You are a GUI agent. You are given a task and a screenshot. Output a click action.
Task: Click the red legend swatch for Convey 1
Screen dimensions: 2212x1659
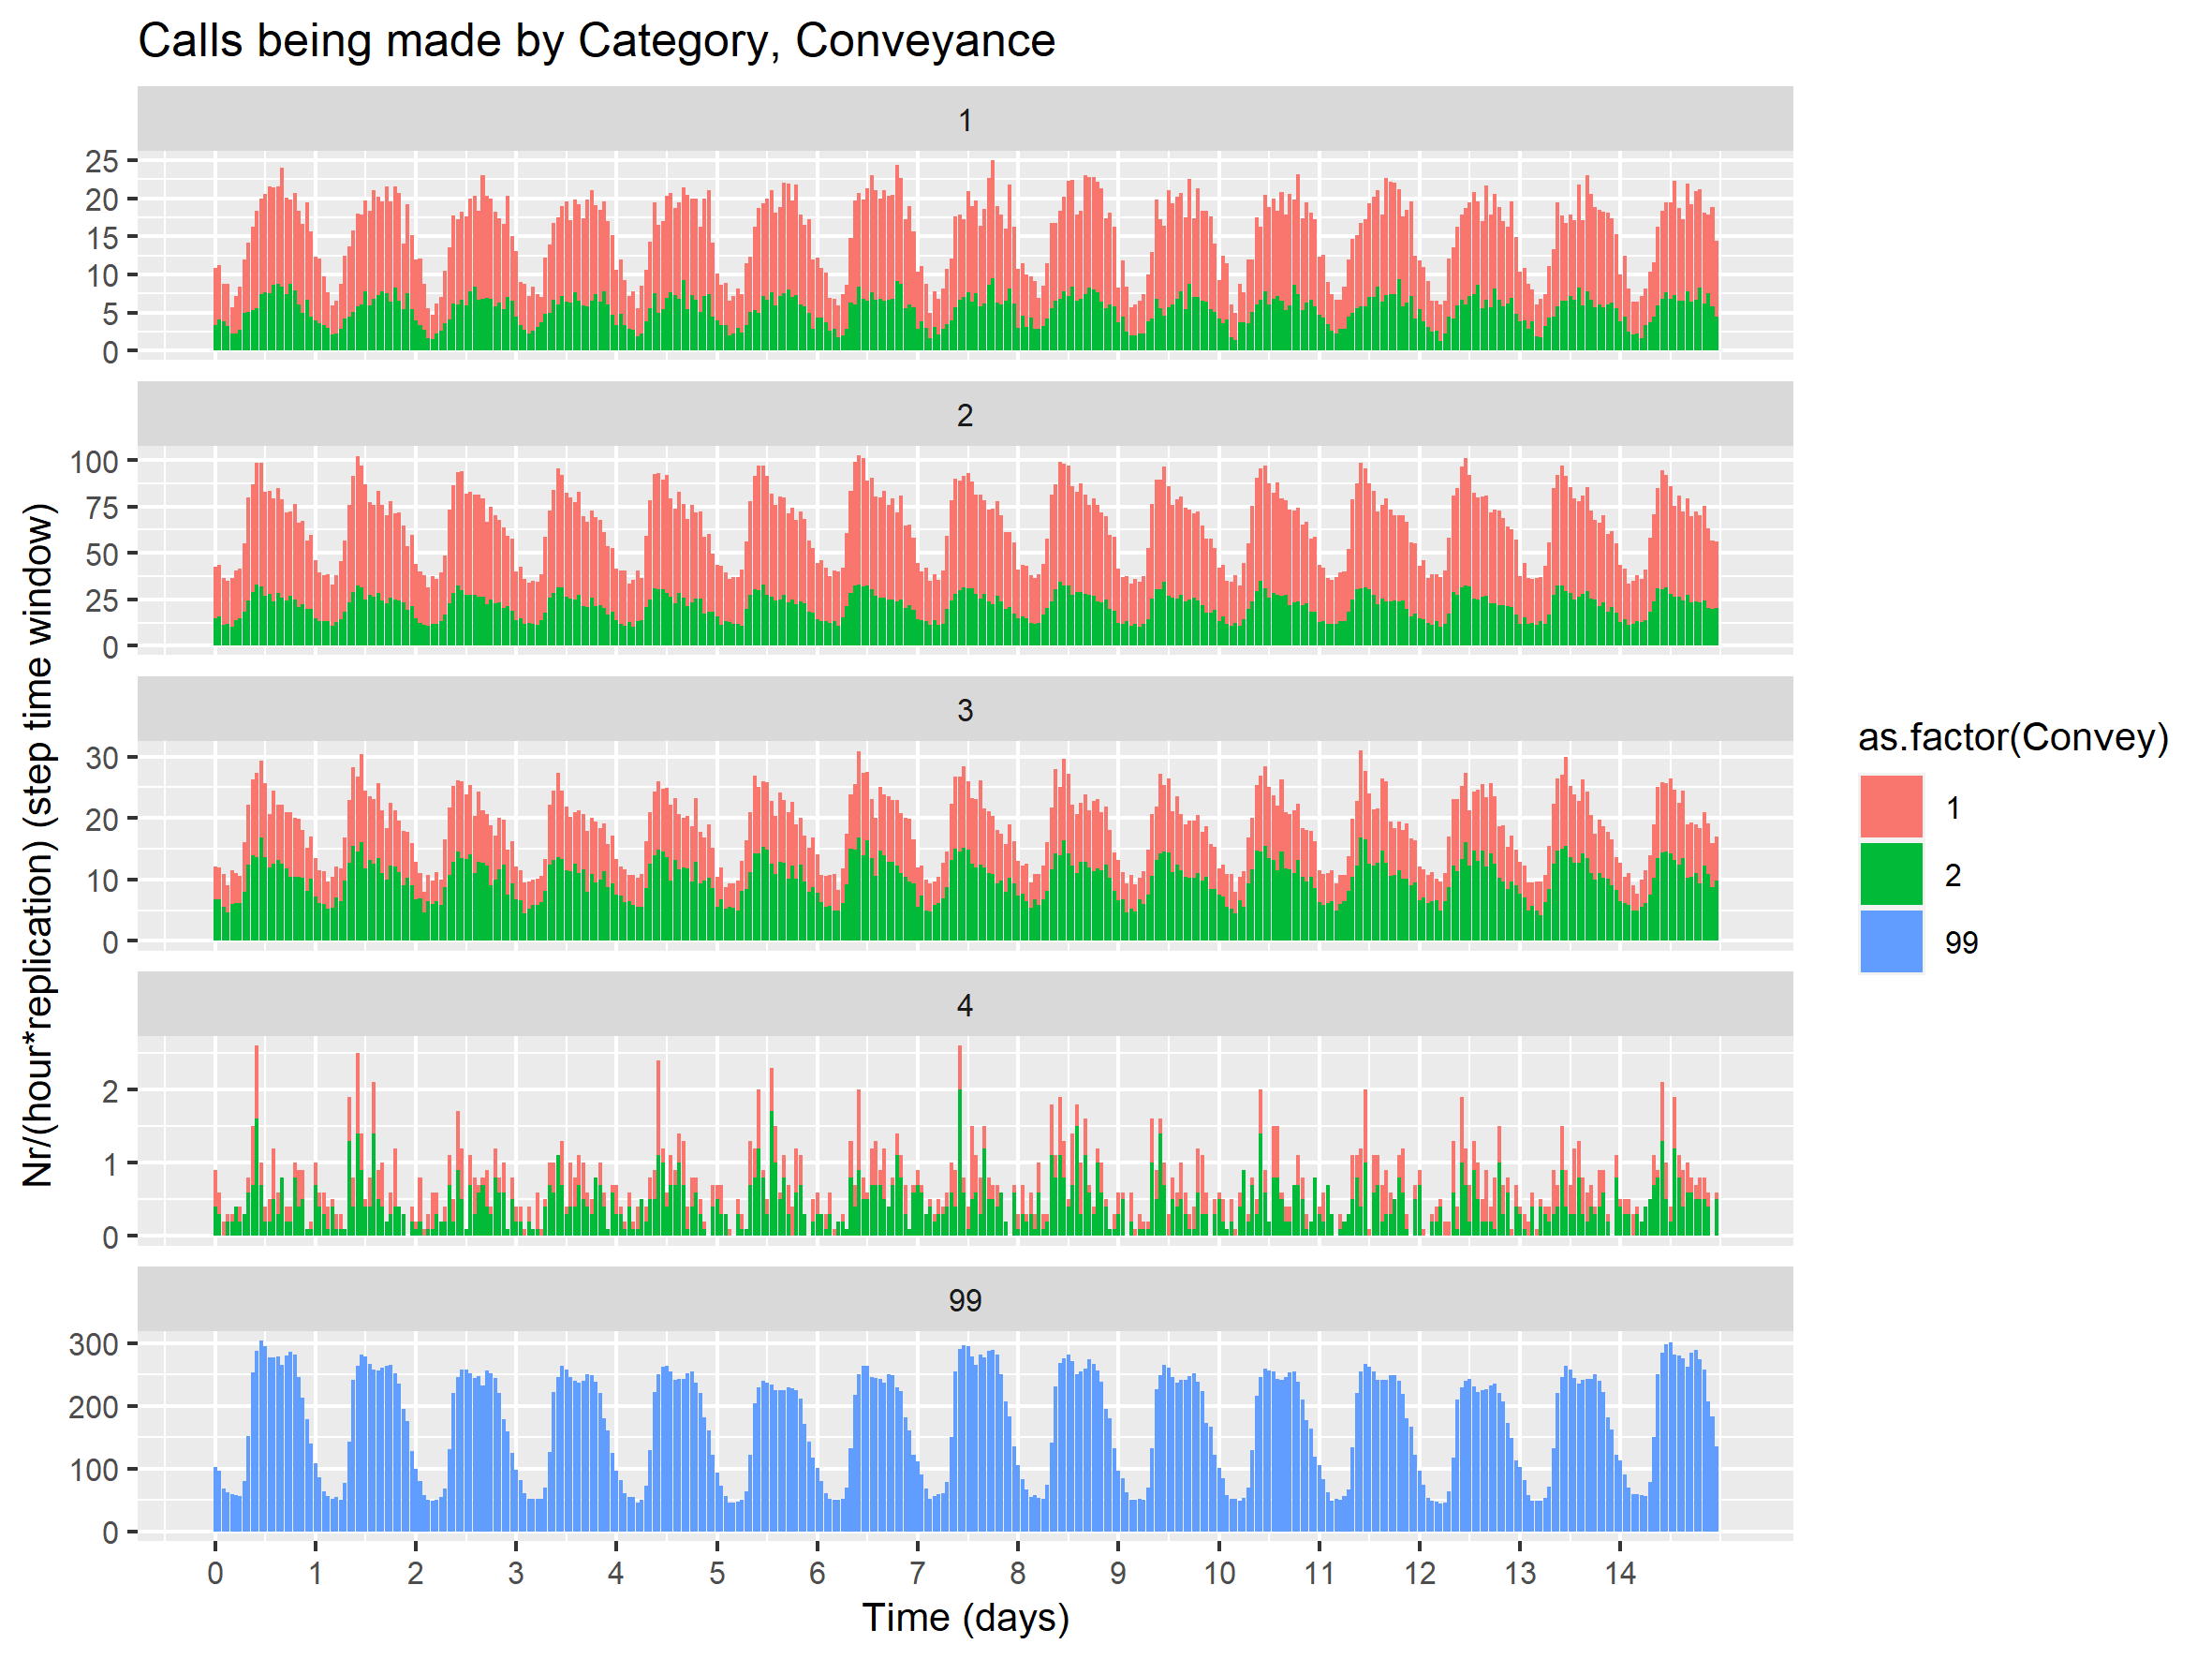pos(1890,806)
